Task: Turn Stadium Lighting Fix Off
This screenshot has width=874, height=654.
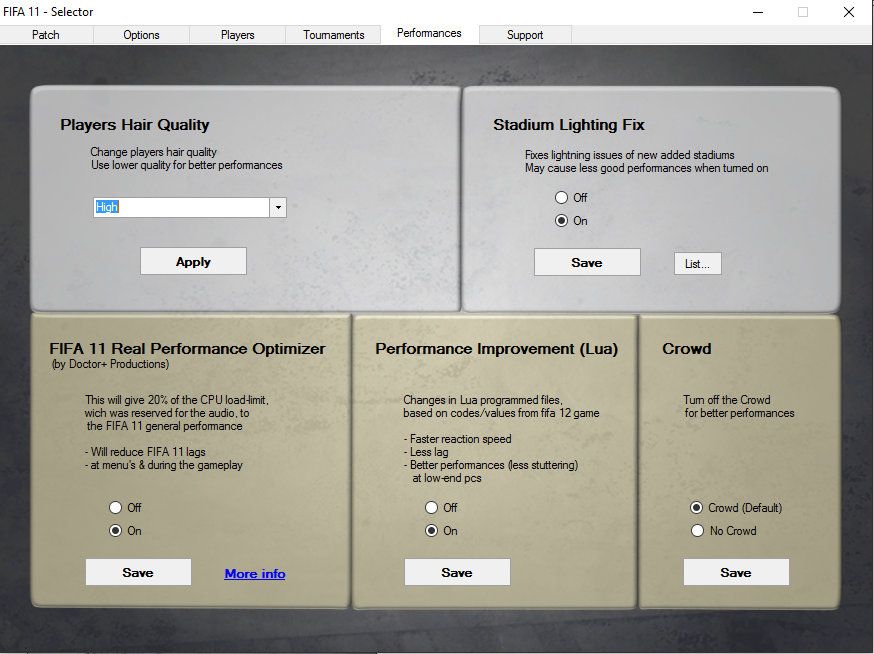Action: 562,198
